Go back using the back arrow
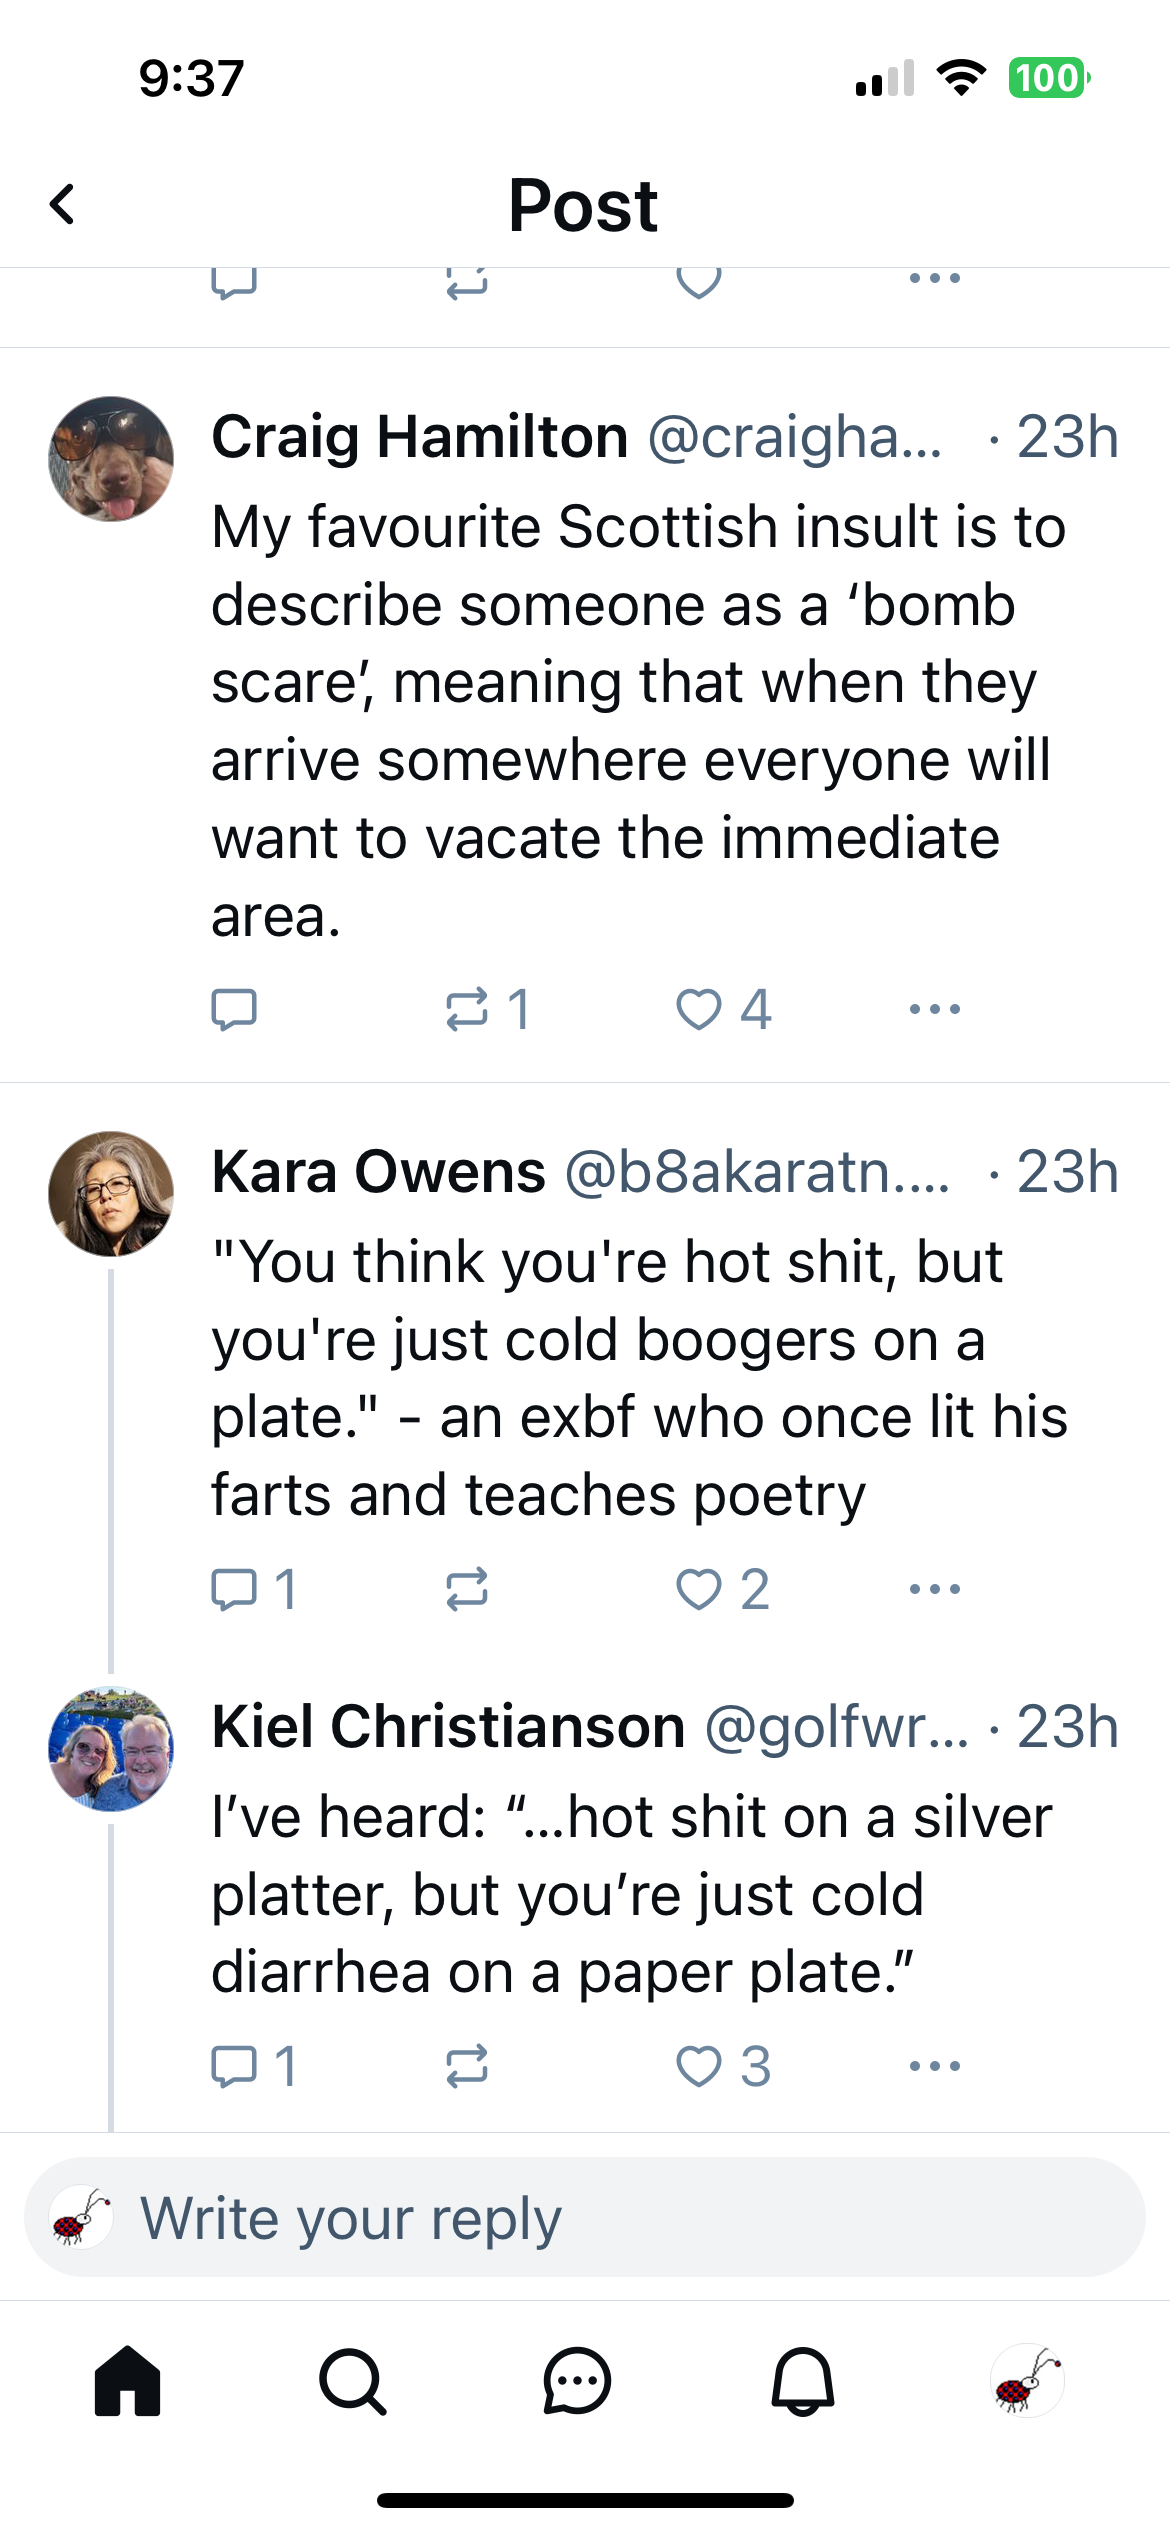 point(63,205)
